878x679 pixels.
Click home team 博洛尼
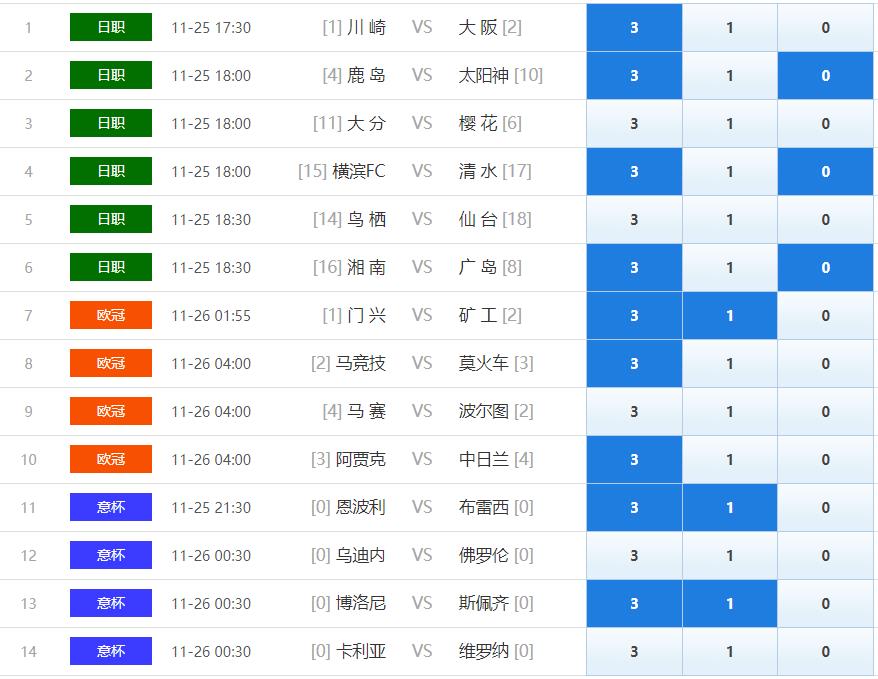[x=361, y=603]
